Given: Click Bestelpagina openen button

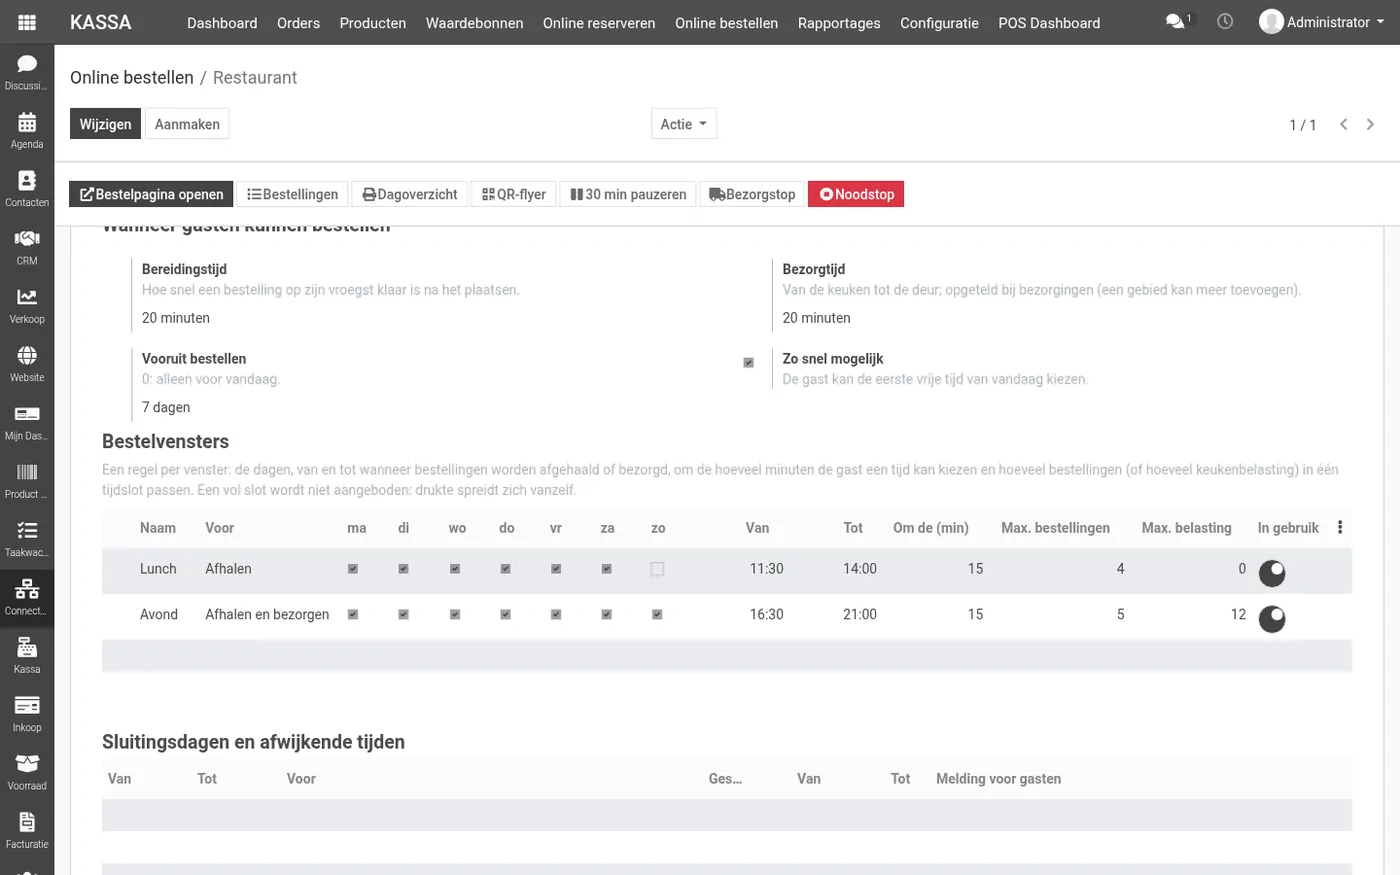Looking at the screenshot, I should point(151,194).
